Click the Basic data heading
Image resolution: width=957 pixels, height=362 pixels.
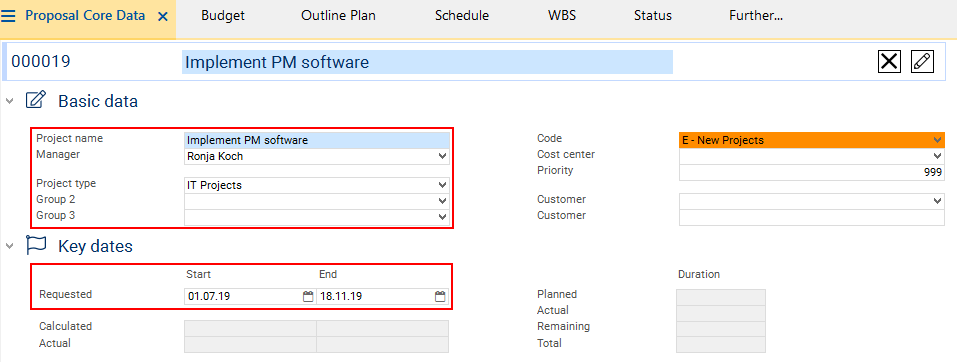click(x=98, y=101)
